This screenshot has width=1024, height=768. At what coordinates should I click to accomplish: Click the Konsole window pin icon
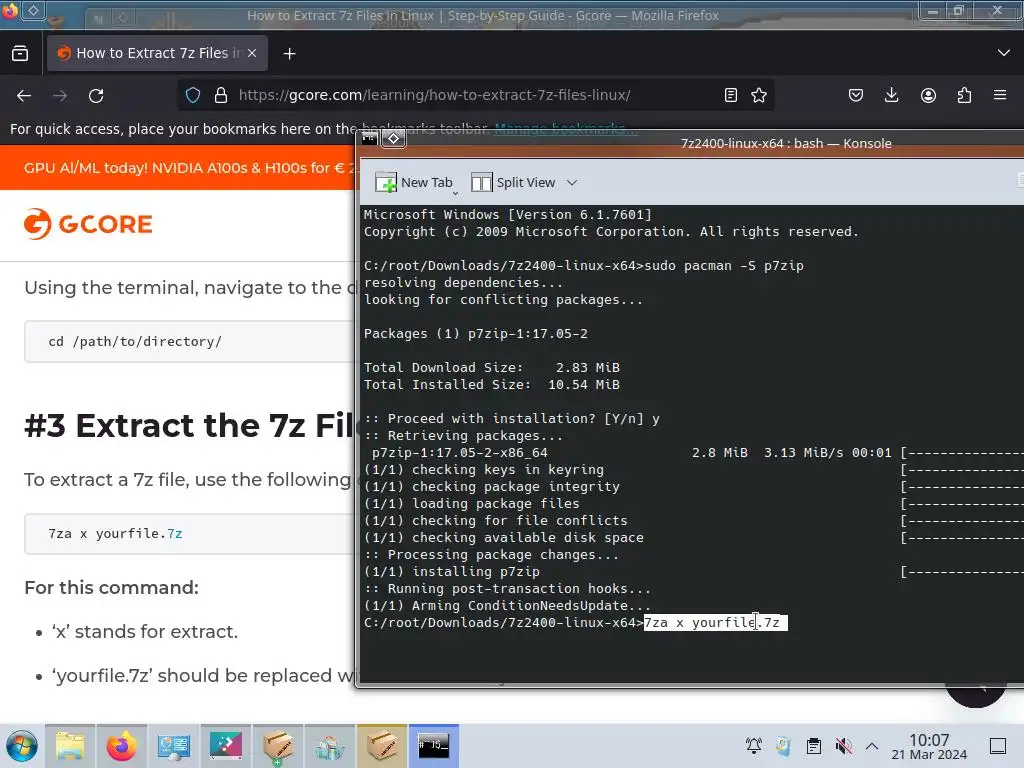394,138
